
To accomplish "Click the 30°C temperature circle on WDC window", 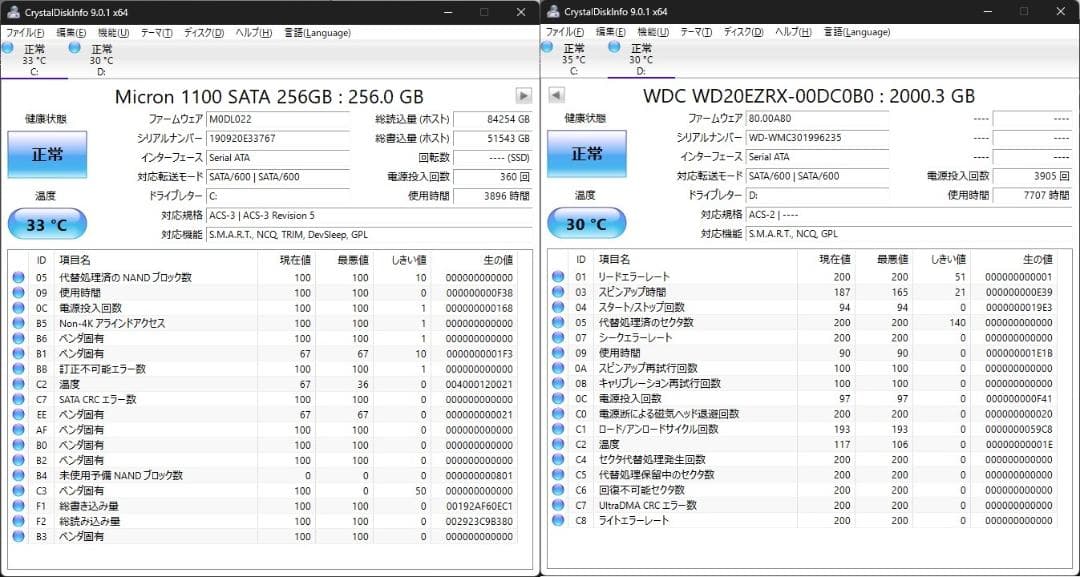I will click(x=586, y=223).
